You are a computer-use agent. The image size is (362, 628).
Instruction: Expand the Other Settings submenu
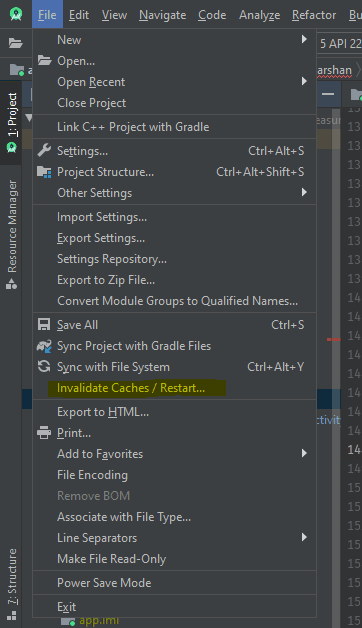(304, 192)
